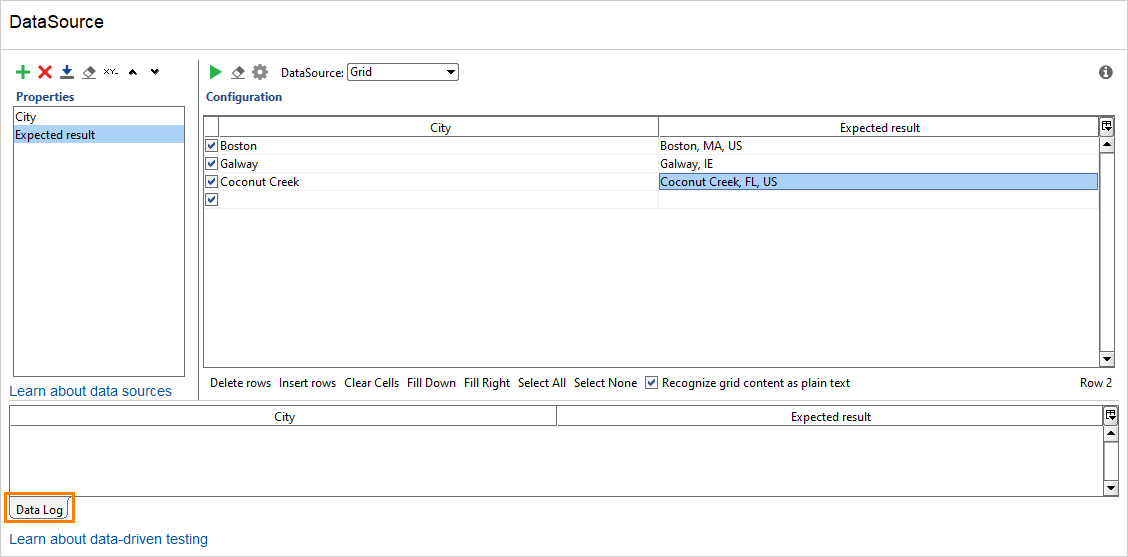Move property down with the down arrow
Screen dimensions: 1128x557
coord(155,72)
